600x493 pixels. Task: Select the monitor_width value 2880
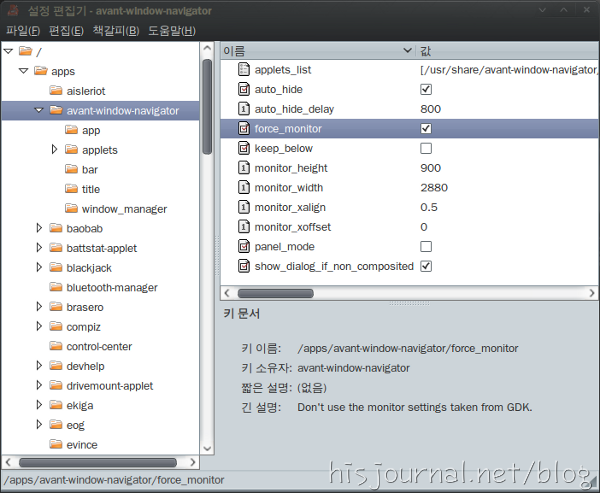click(434, 188)
